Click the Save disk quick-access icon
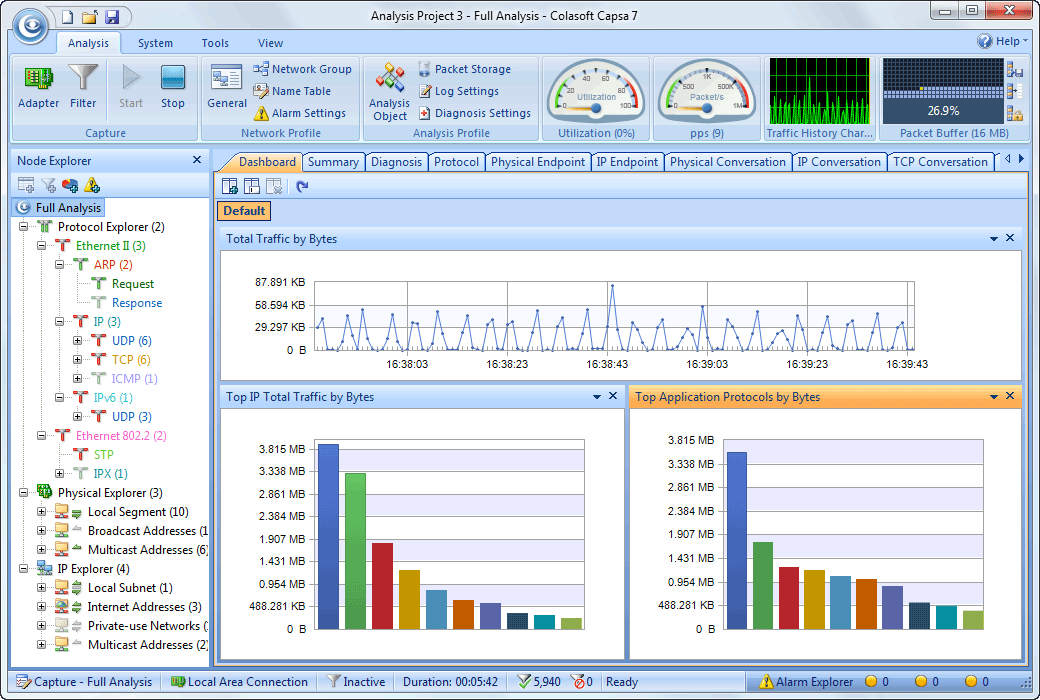Image resolution: width=1040 pixels, height=700 pixels. pyautogui.click(x=111, y=17)
